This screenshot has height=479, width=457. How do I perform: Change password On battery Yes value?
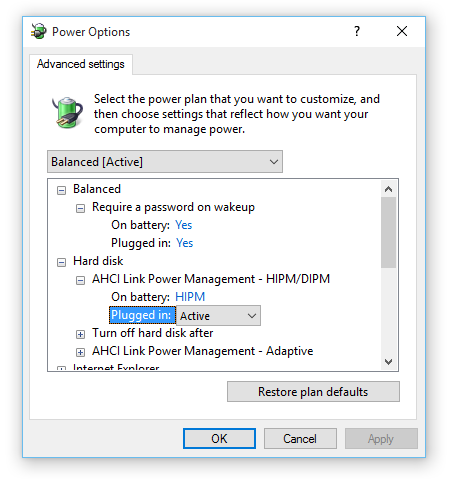(184, 225)
